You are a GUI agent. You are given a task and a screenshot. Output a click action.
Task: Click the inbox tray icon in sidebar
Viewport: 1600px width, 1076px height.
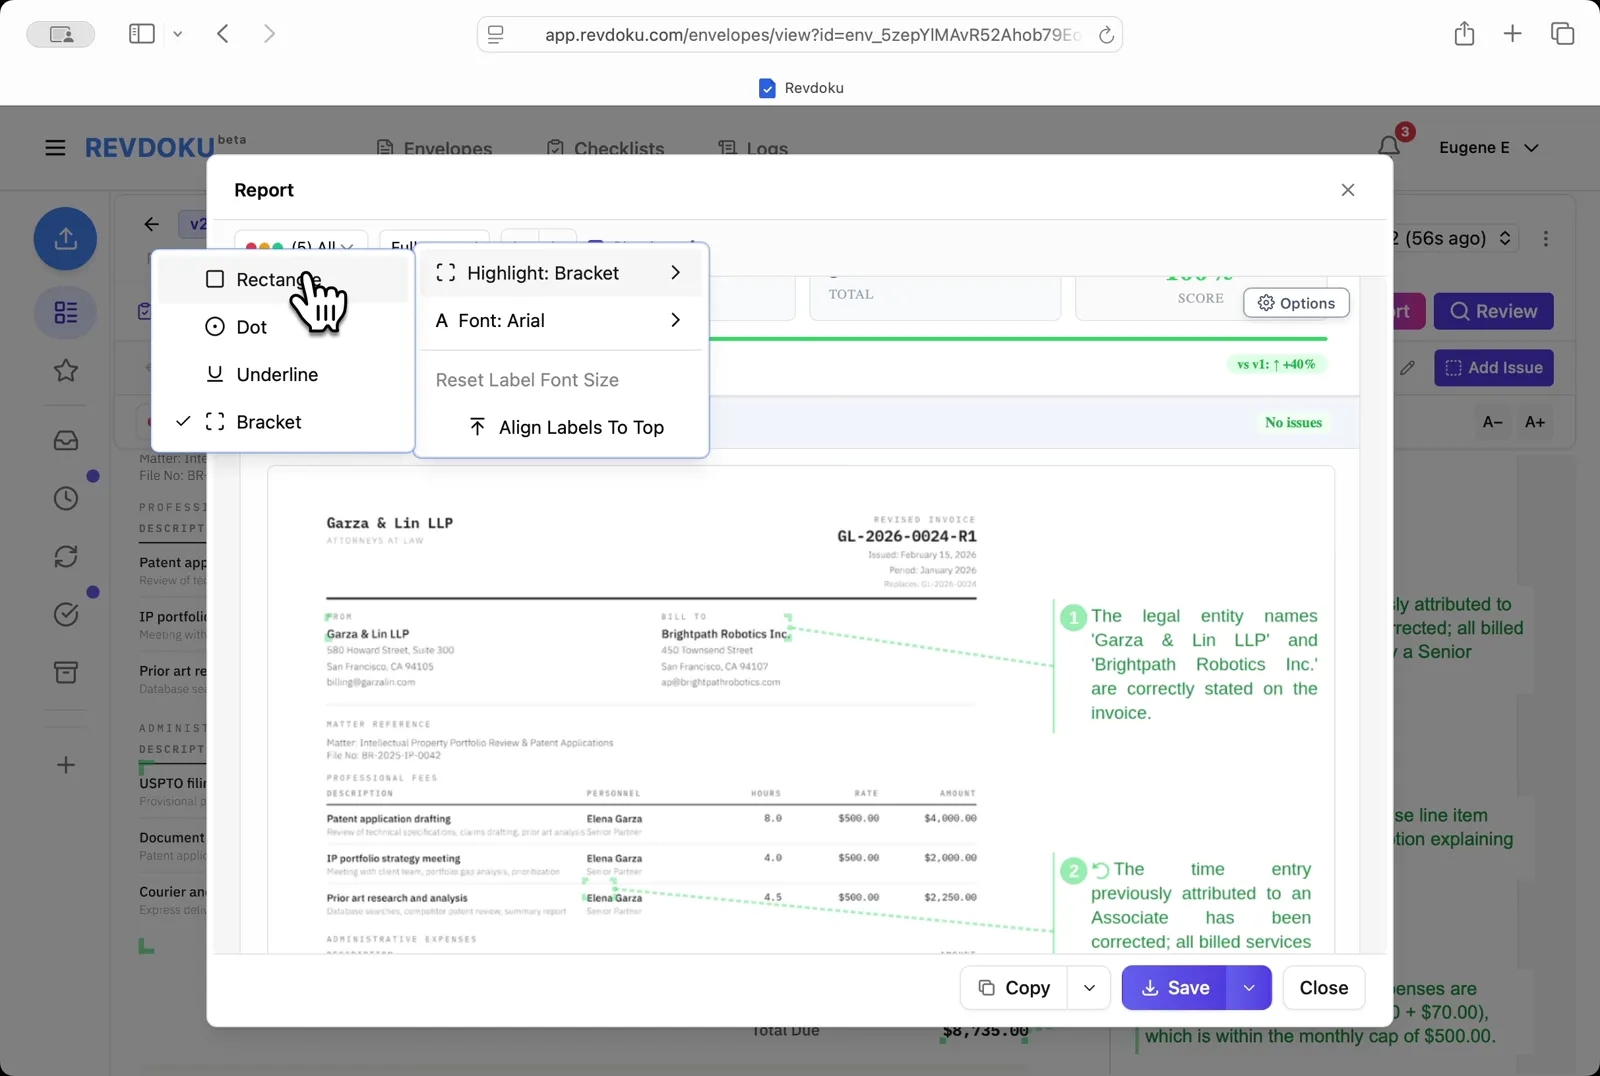click(x=65, y=440)
